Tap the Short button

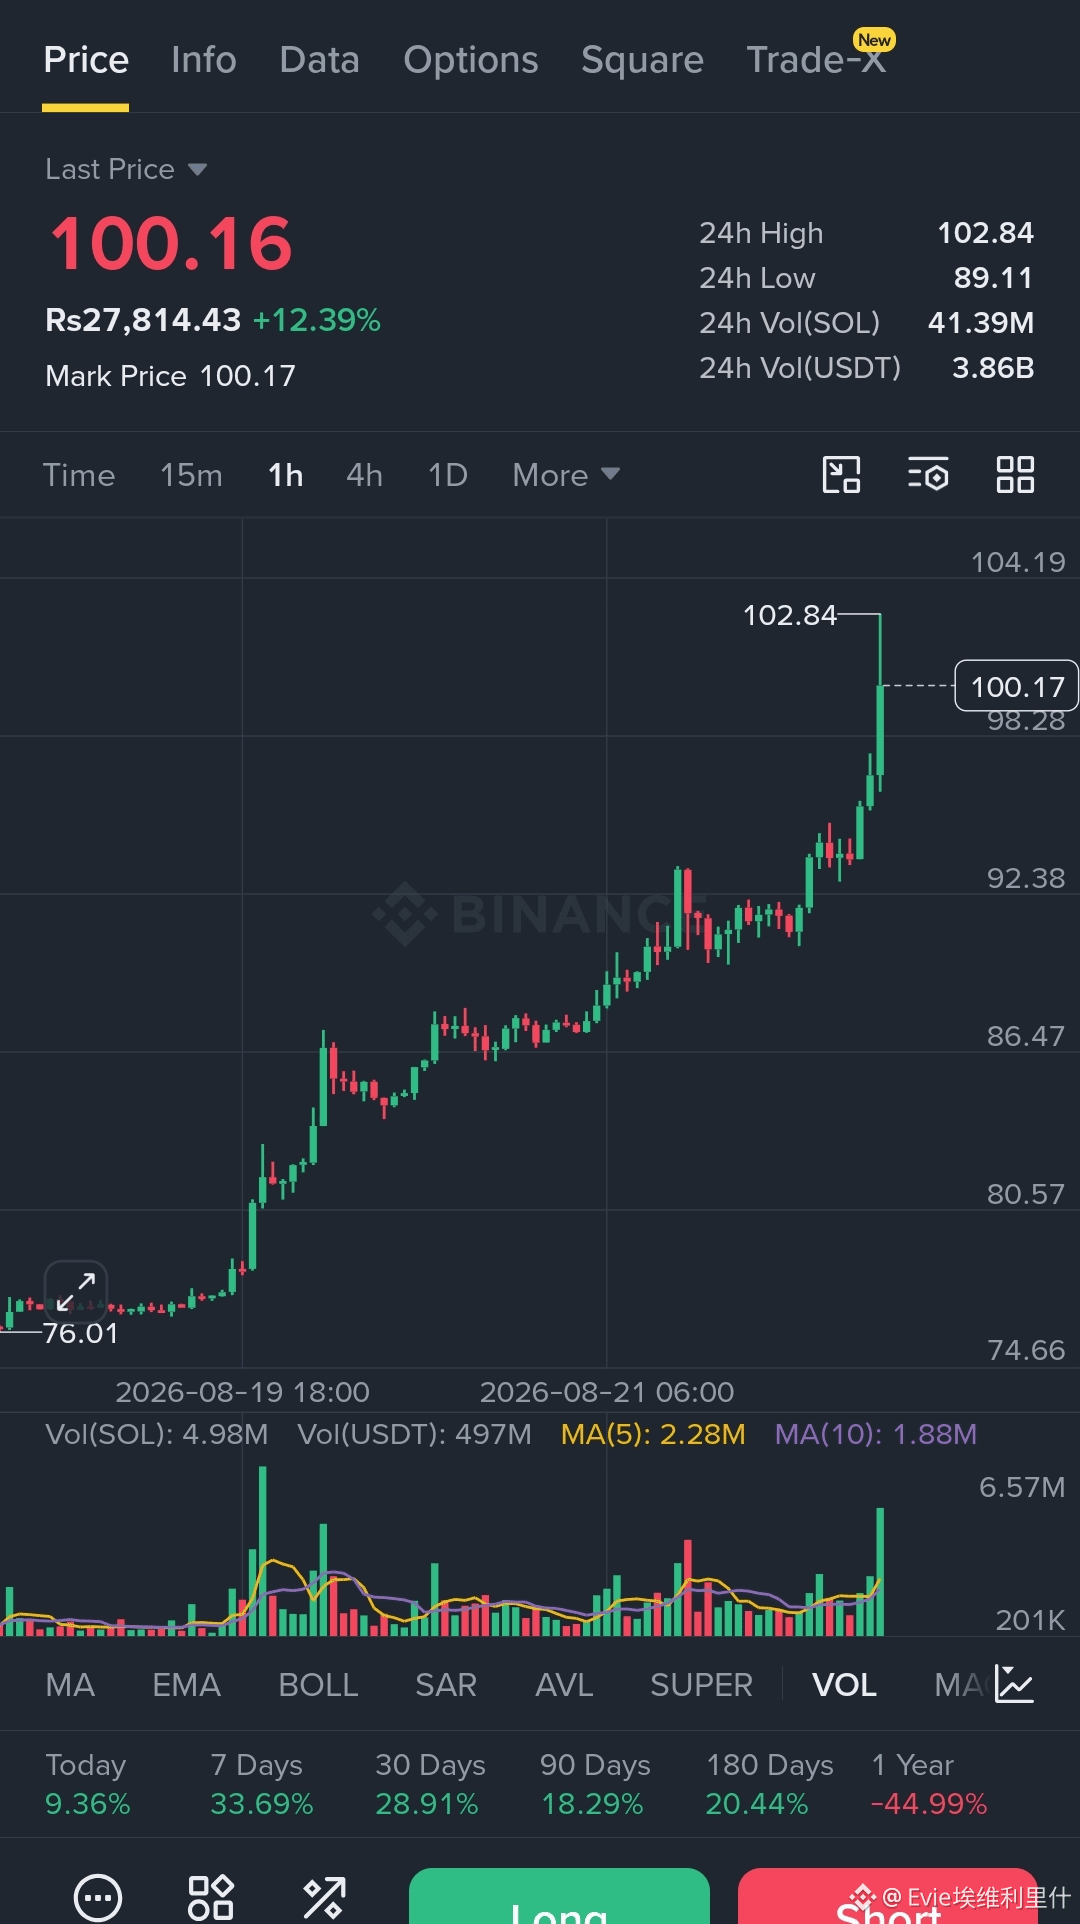coord(888,1896)
